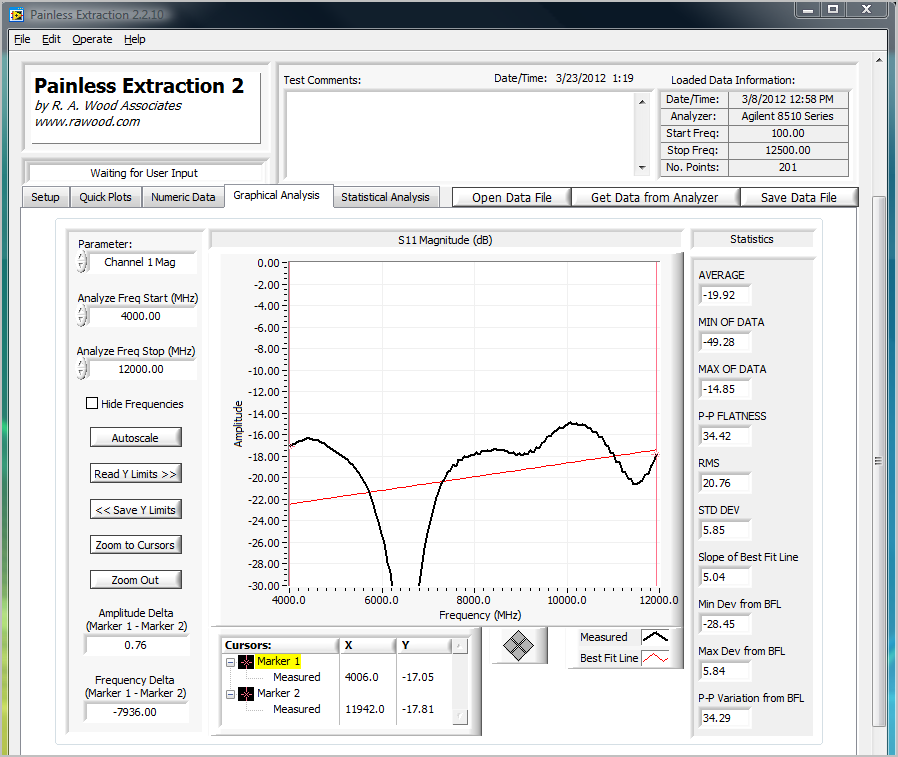Viewport: 898px width, 757px height.
Task: Select the Marker 2 row in Cursors
Action: click(278, 693)
